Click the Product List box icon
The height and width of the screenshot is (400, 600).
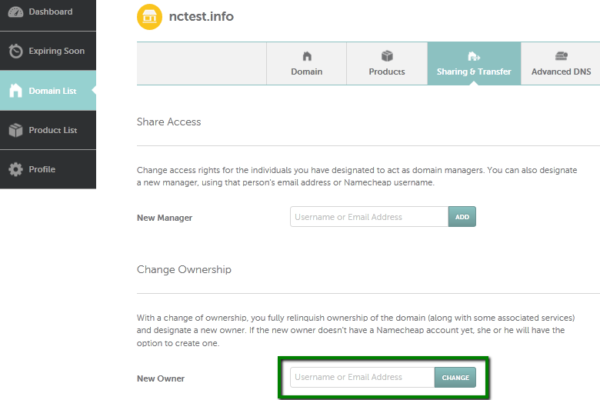[16, 130]
